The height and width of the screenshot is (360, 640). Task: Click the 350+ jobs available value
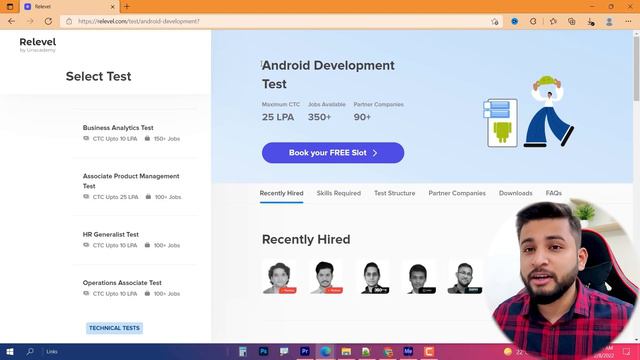(x=320, y=117)
